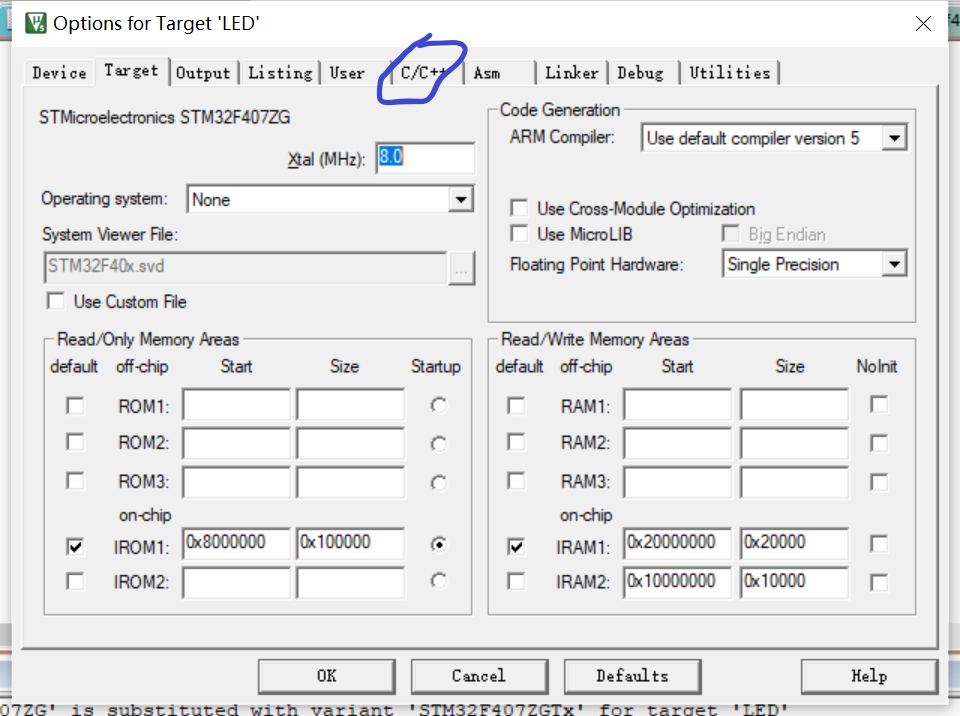This screenshot has width=960, height=716.
Task: Enable the Use MicroLIB option
Action: tap(518, 233)
